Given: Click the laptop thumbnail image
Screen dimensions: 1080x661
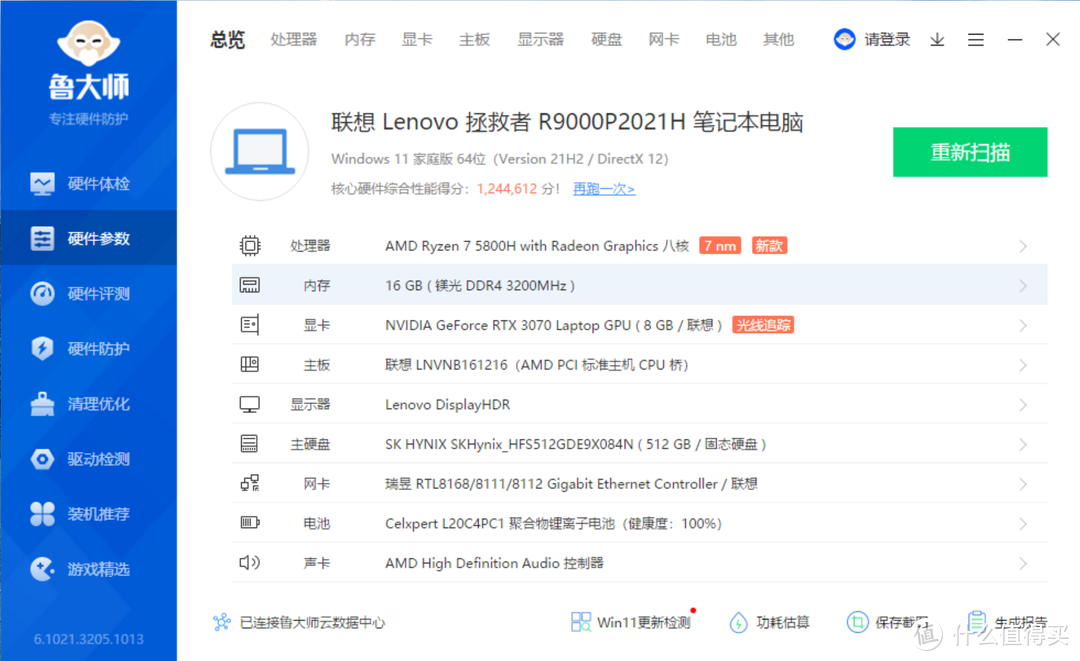Looking at the screenshot, I should pos(259,150).
